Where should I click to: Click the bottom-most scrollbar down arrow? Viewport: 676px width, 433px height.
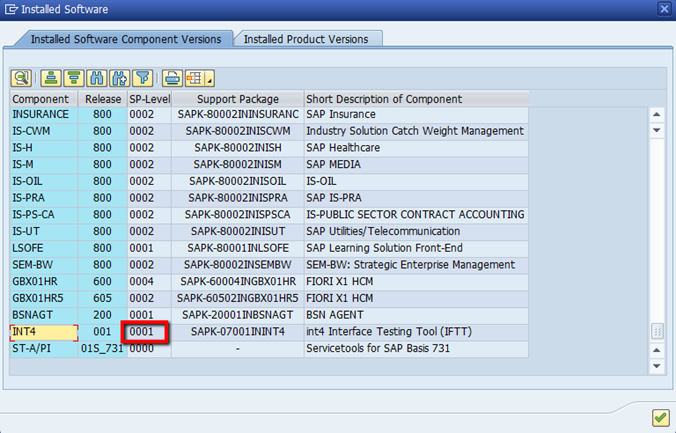(x=657, y=366)
